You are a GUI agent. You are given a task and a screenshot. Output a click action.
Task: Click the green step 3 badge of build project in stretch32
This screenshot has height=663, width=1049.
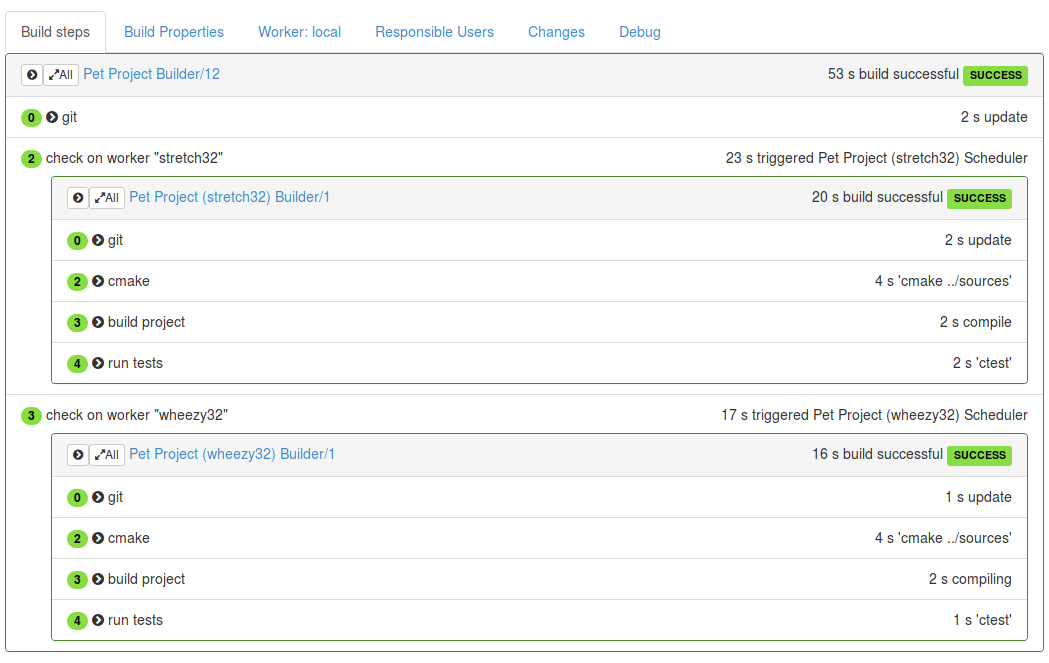point(77,322)
